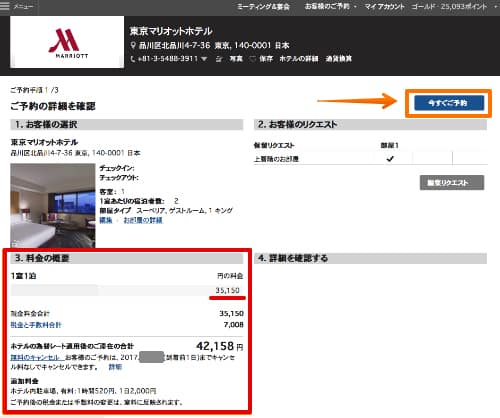This screenshot has height=418, width=500.
Task: Click the underlined 35,150 nightly rate
Action: (227, 290)
